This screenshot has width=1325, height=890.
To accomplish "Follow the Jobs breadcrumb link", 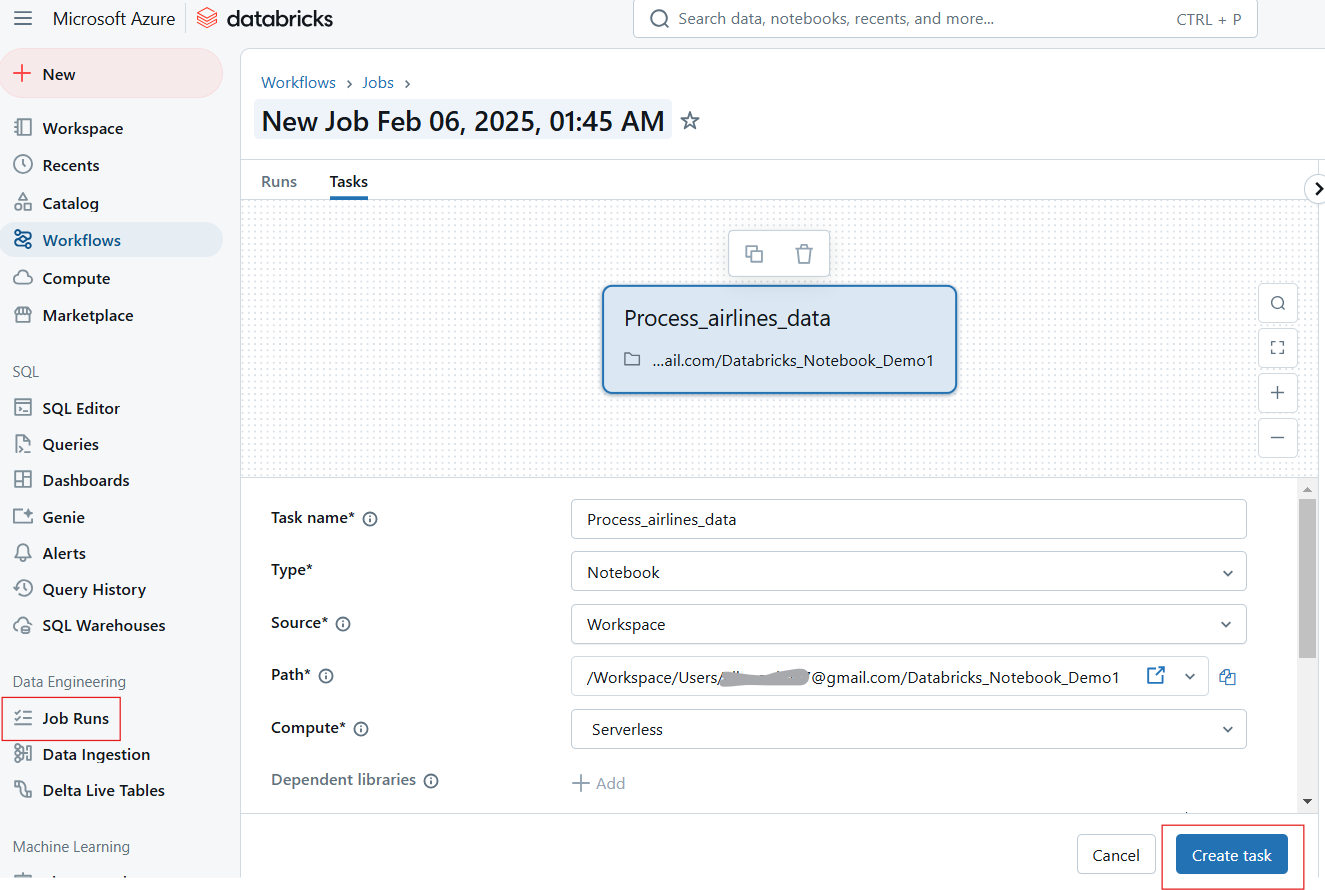I will [378, 83].
